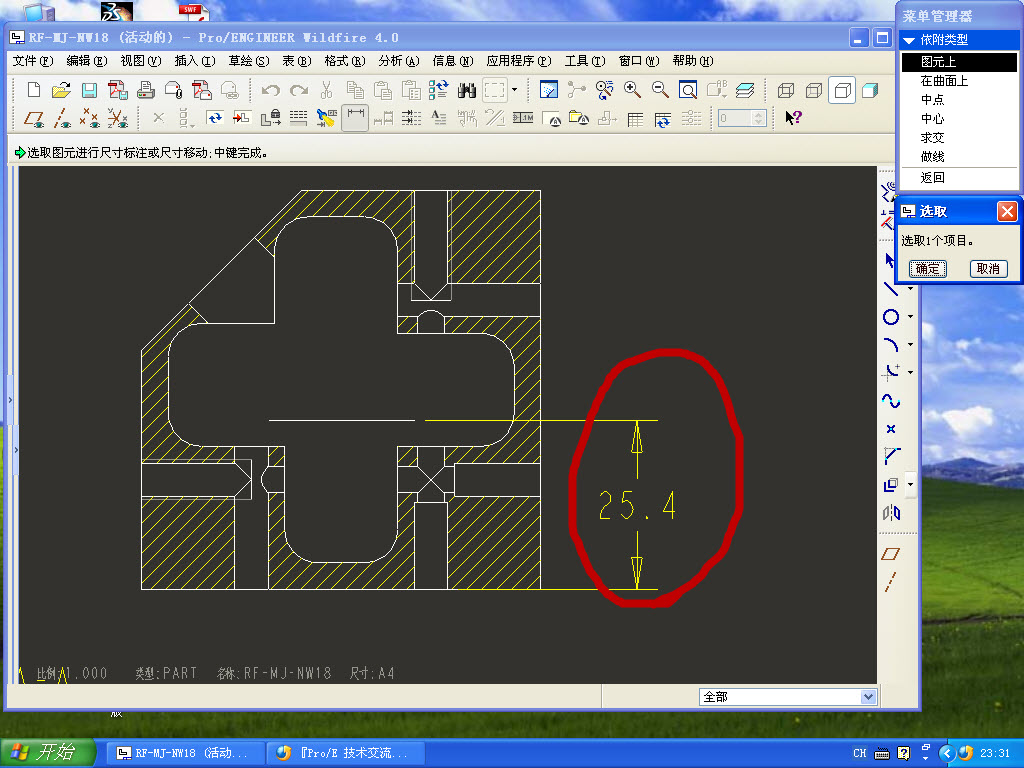Switch to the hidden line display cube
This screenshot has width=1024, height=768.
pyautogui.click(x=814, y=90)
